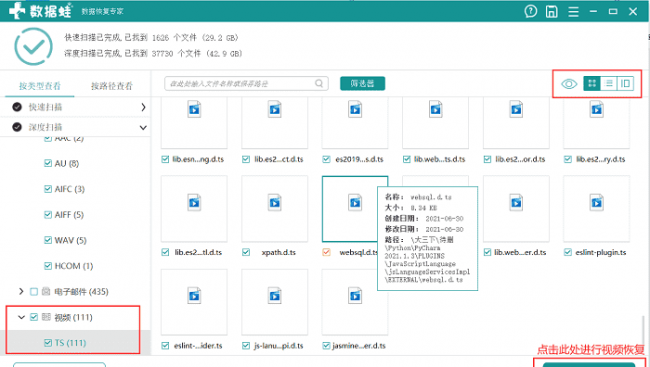This screenshot has width=650, height=367.
Task: Select the lib.web...er.d.ts thumbnail
Action: [x=516, y=209]
